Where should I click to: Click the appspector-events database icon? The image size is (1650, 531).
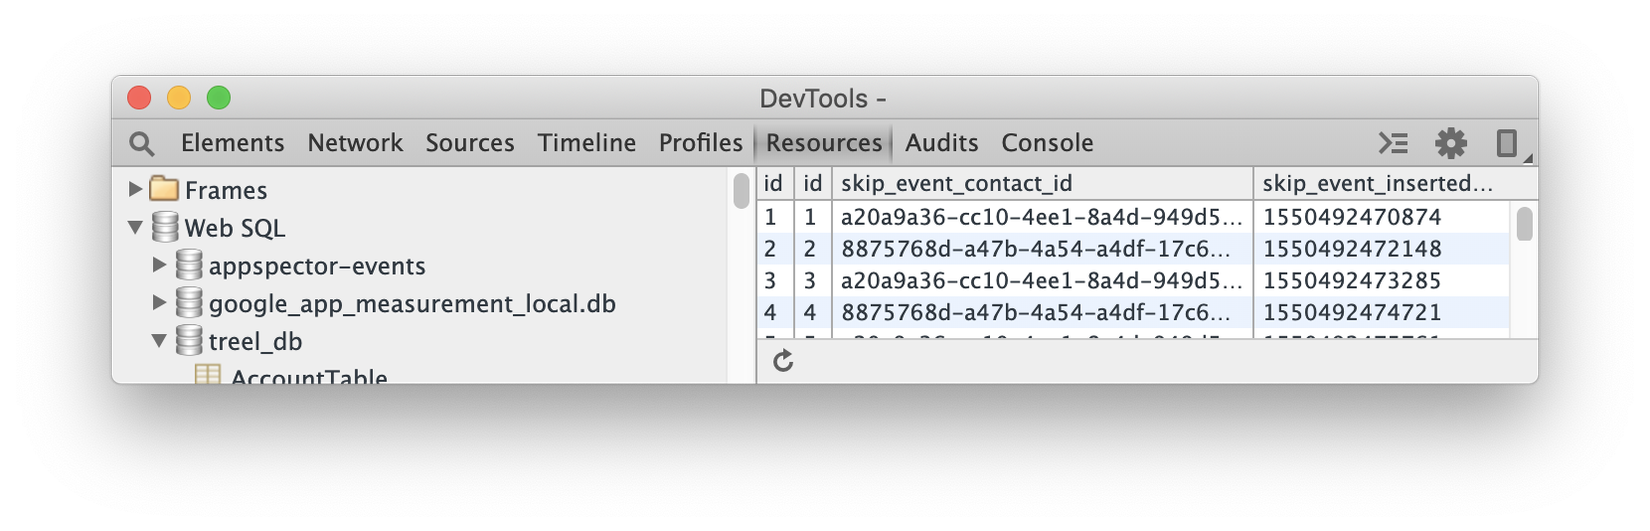tap(189, 265)
